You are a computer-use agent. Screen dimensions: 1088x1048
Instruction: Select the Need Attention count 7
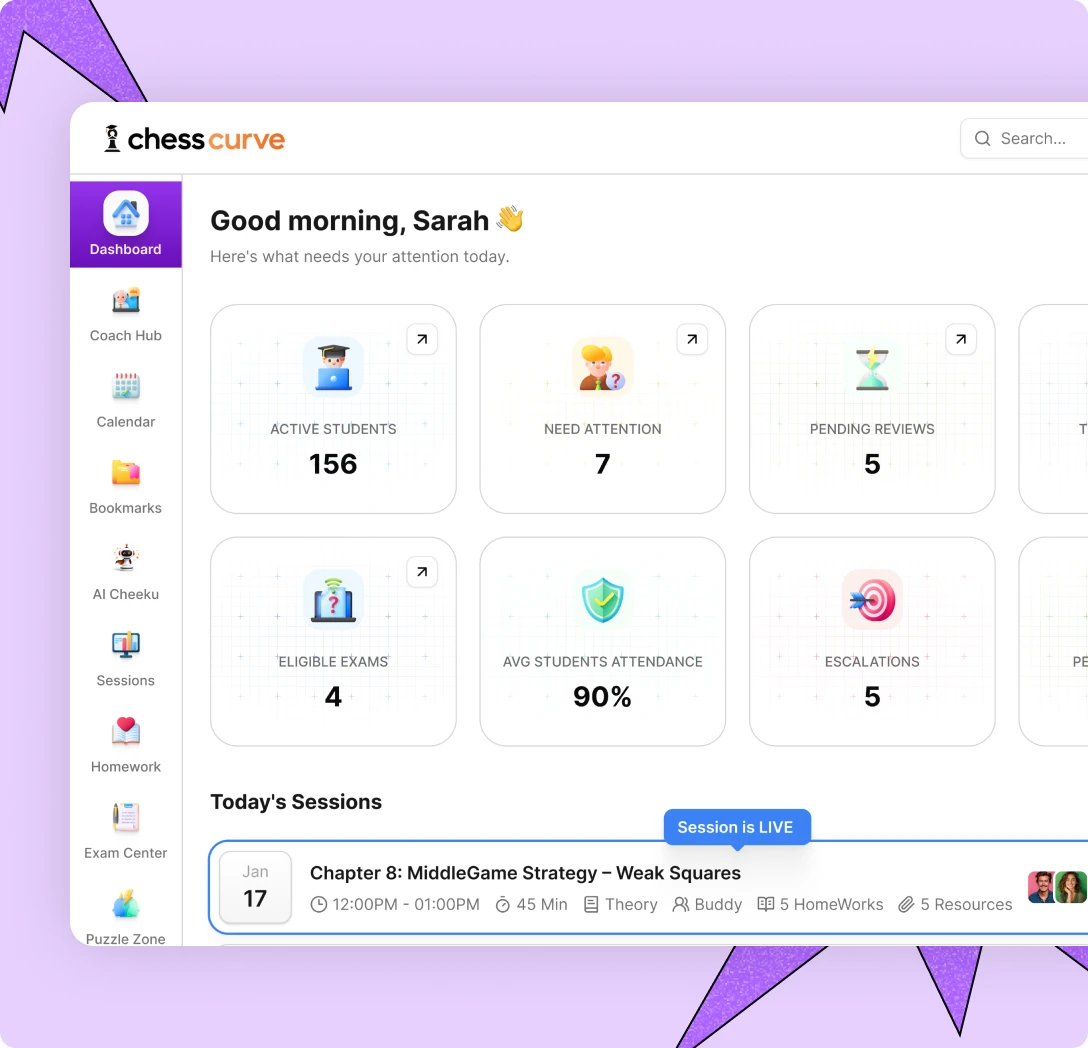tap(602, 464)
